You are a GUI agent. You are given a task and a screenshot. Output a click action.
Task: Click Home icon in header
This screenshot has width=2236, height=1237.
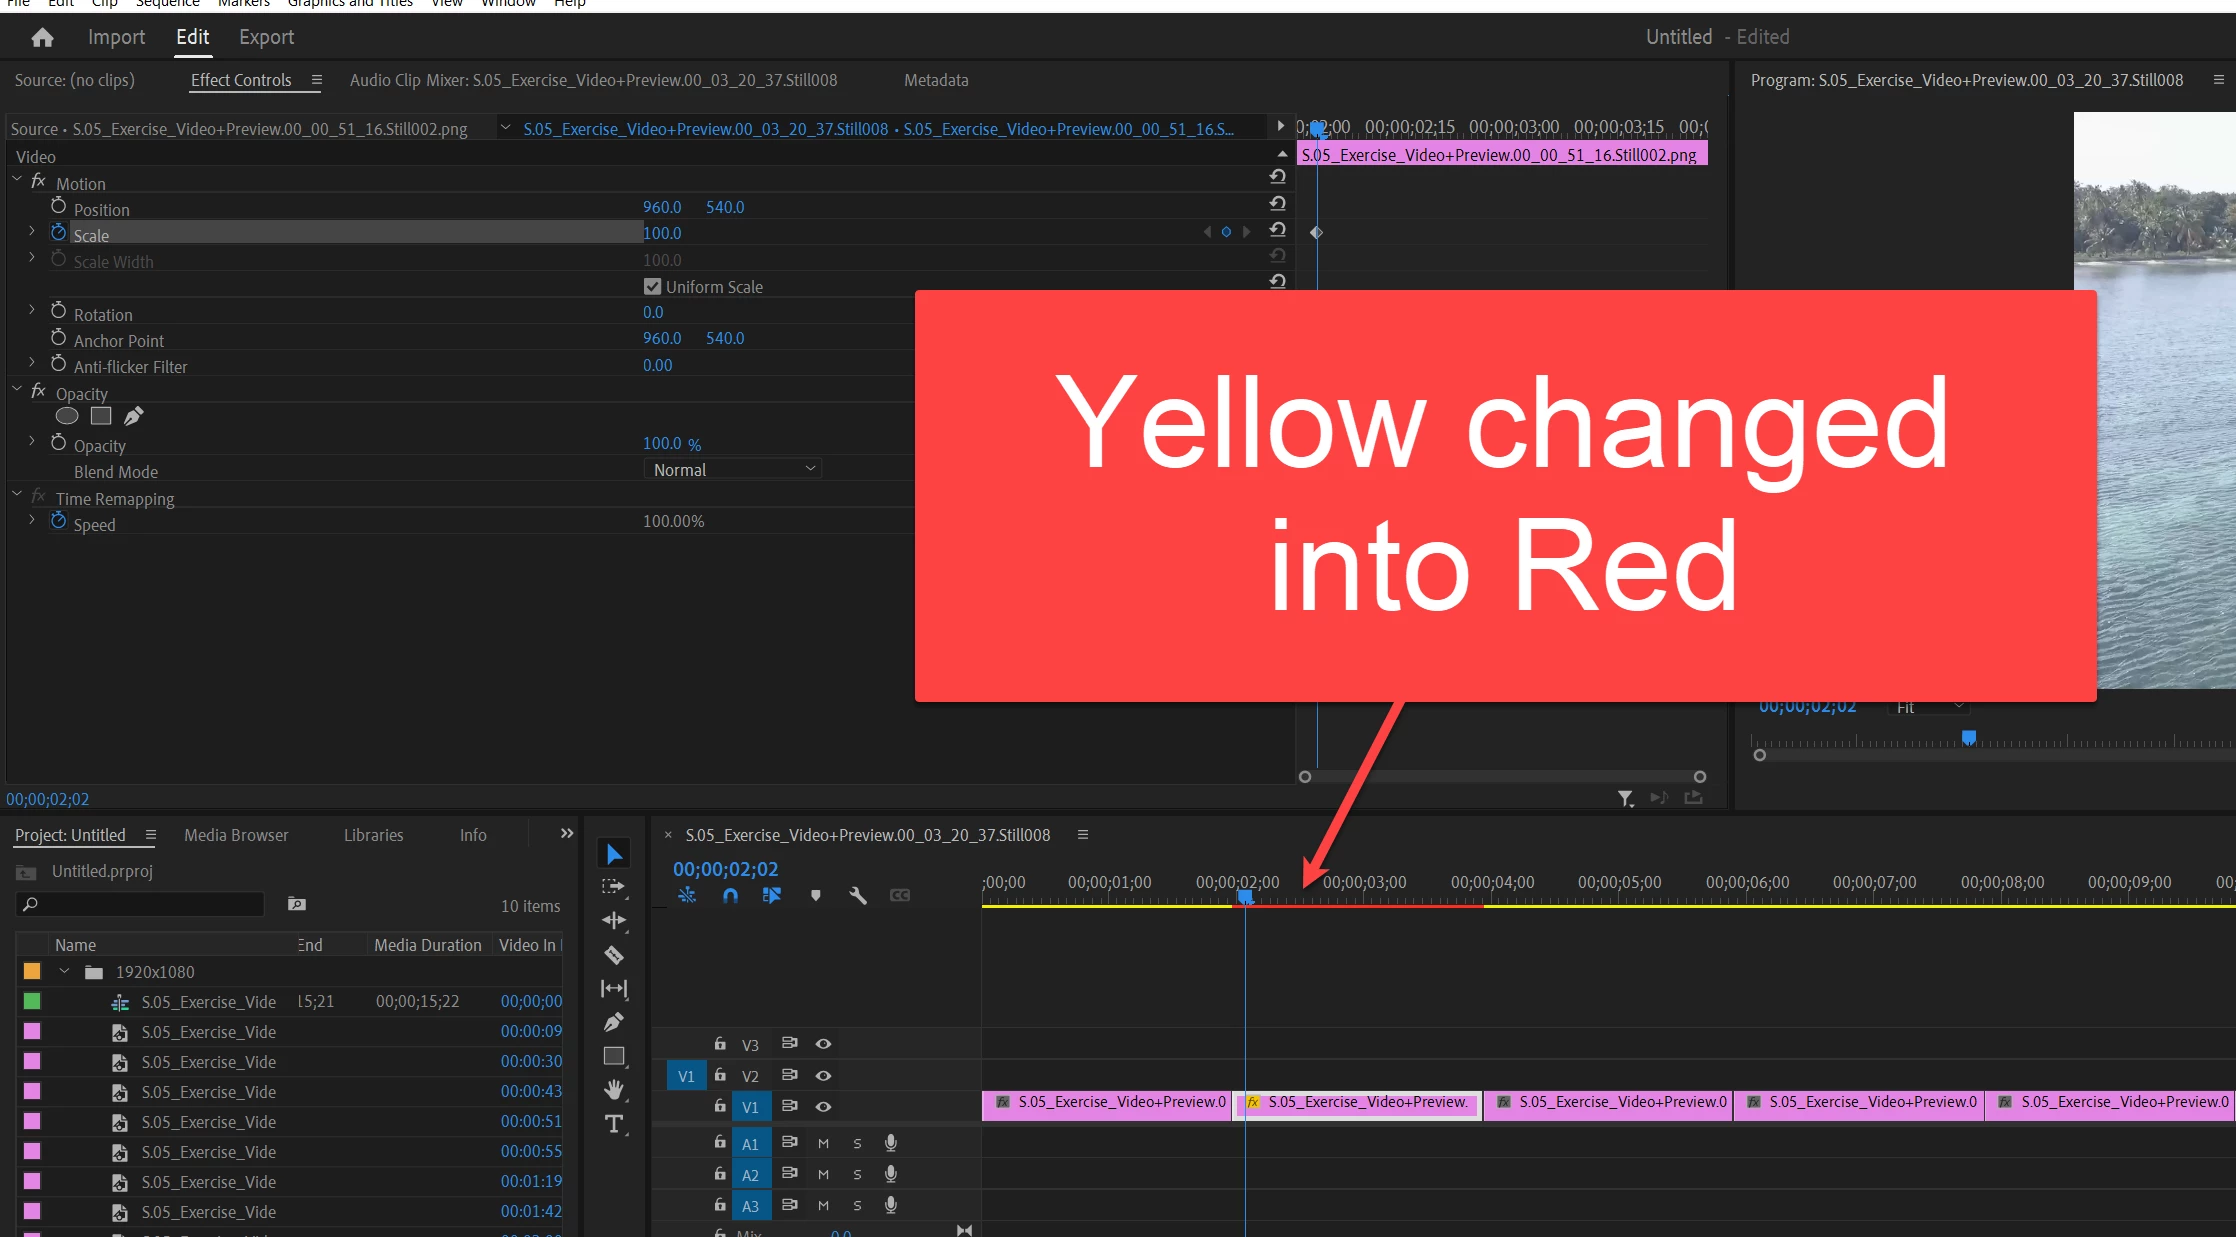(x=42, y=38)
